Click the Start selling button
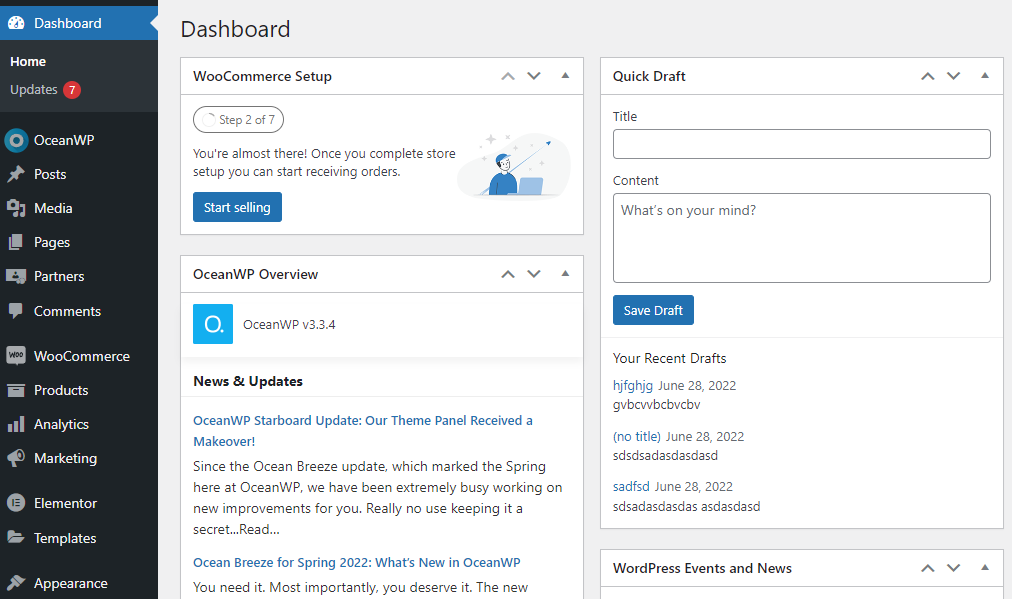The image size is (1012, 599). click(x=237, y=207)
